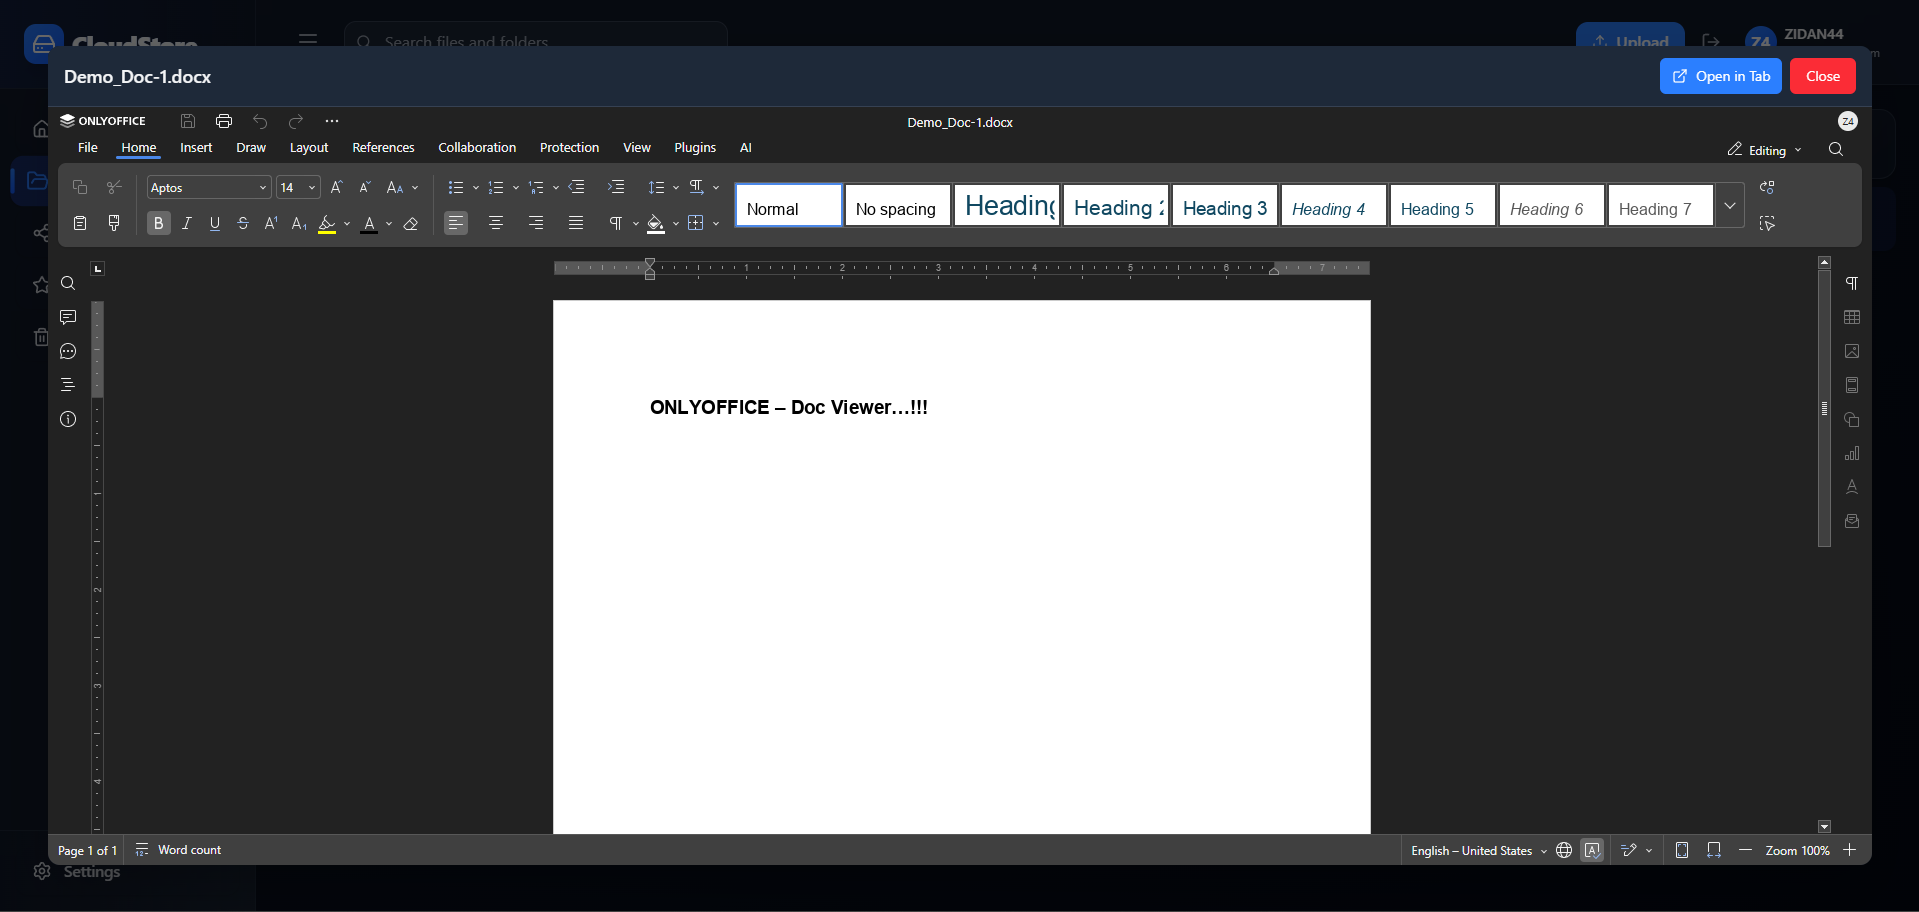Toggle bold formatting
1919x912 pixels.
(x=157, y=223)
